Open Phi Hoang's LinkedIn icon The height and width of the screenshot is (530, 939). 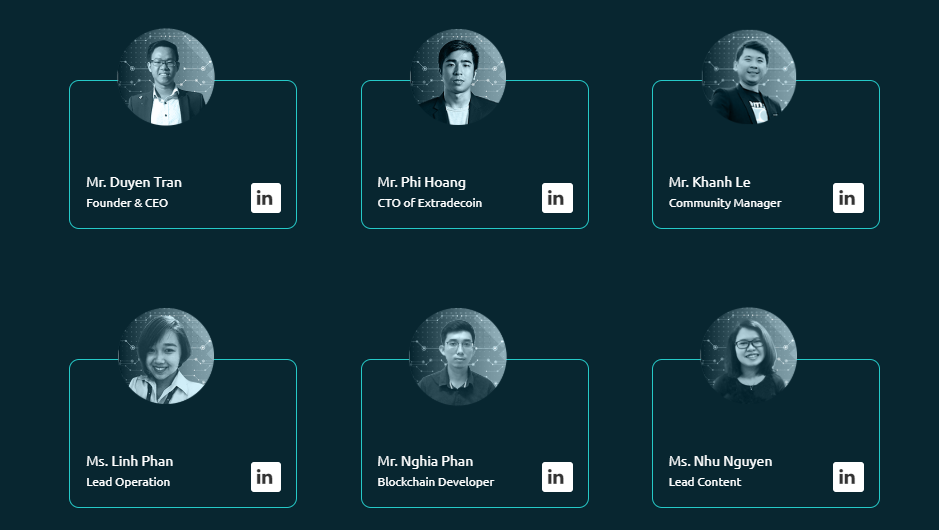(557, 198)
